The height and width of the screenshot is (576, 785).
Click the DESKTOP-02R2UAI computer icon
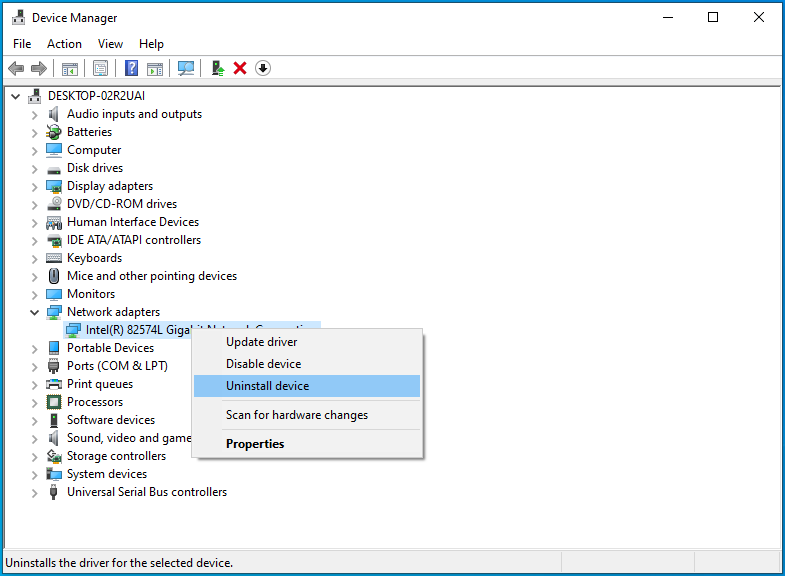[35, 96]
